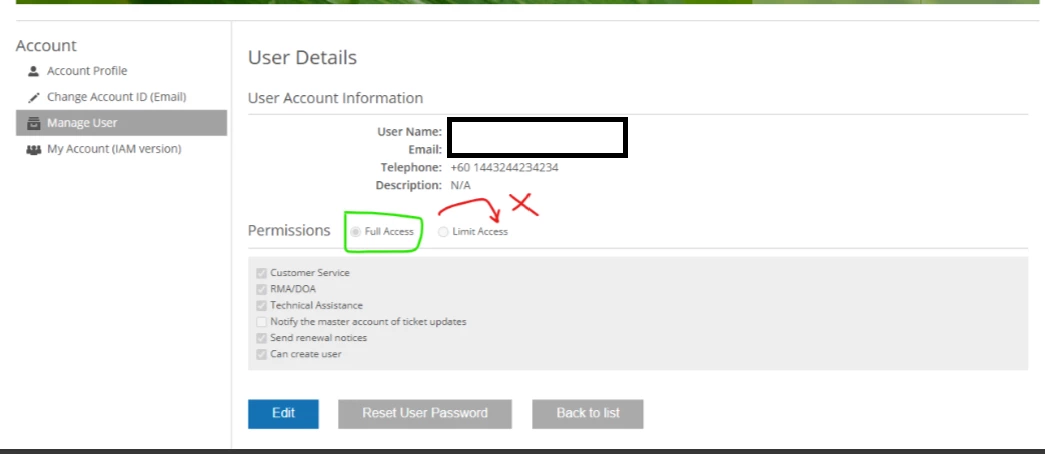
Task: Click the group icon beside My Account
Action: tap(33, 149)
